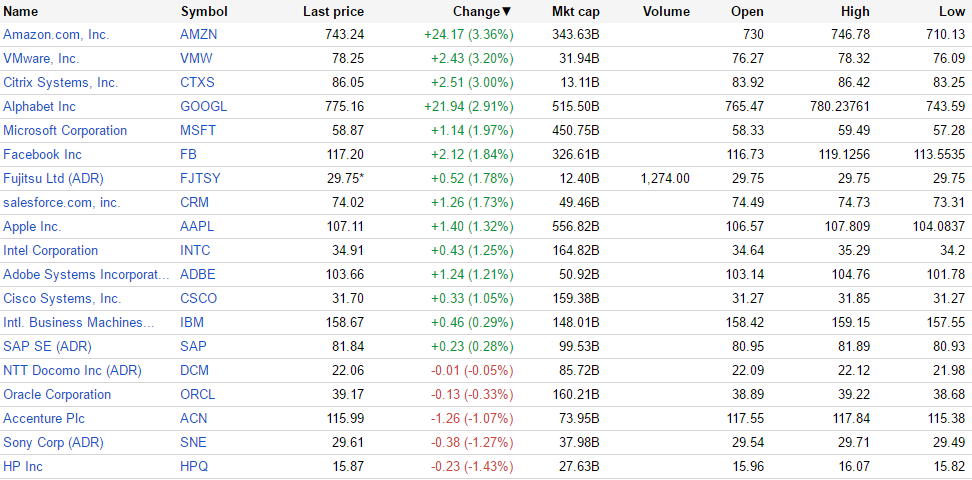The width and height of the screenshot is (972, 480).
Task: Click the Volume column header
Action: (666, 12)
